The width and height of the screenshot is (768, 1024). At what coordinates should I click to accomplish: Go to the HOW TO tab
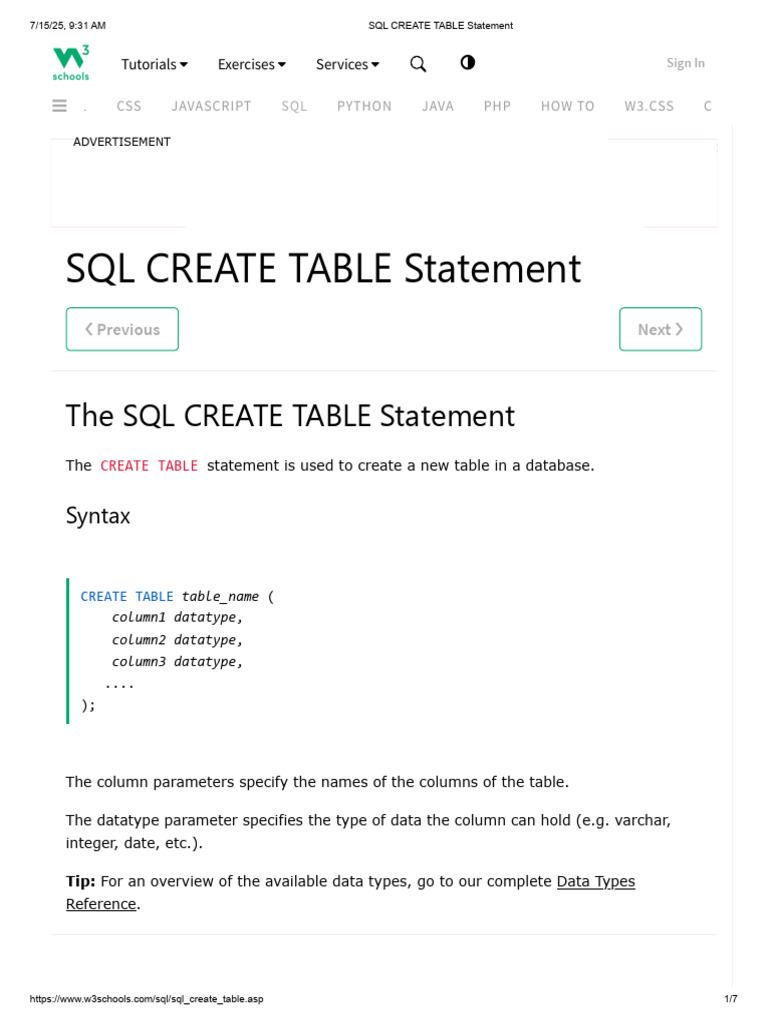click(x=567, y=106)
